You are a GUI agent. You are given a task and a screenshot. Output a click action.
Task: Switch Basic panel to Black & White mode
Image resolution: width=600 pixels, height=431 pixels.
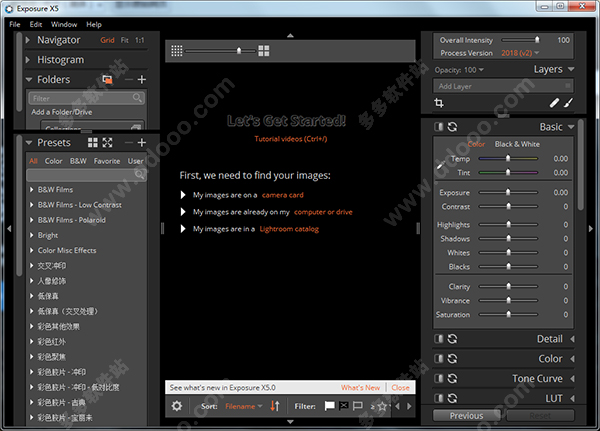coord(517,144)
